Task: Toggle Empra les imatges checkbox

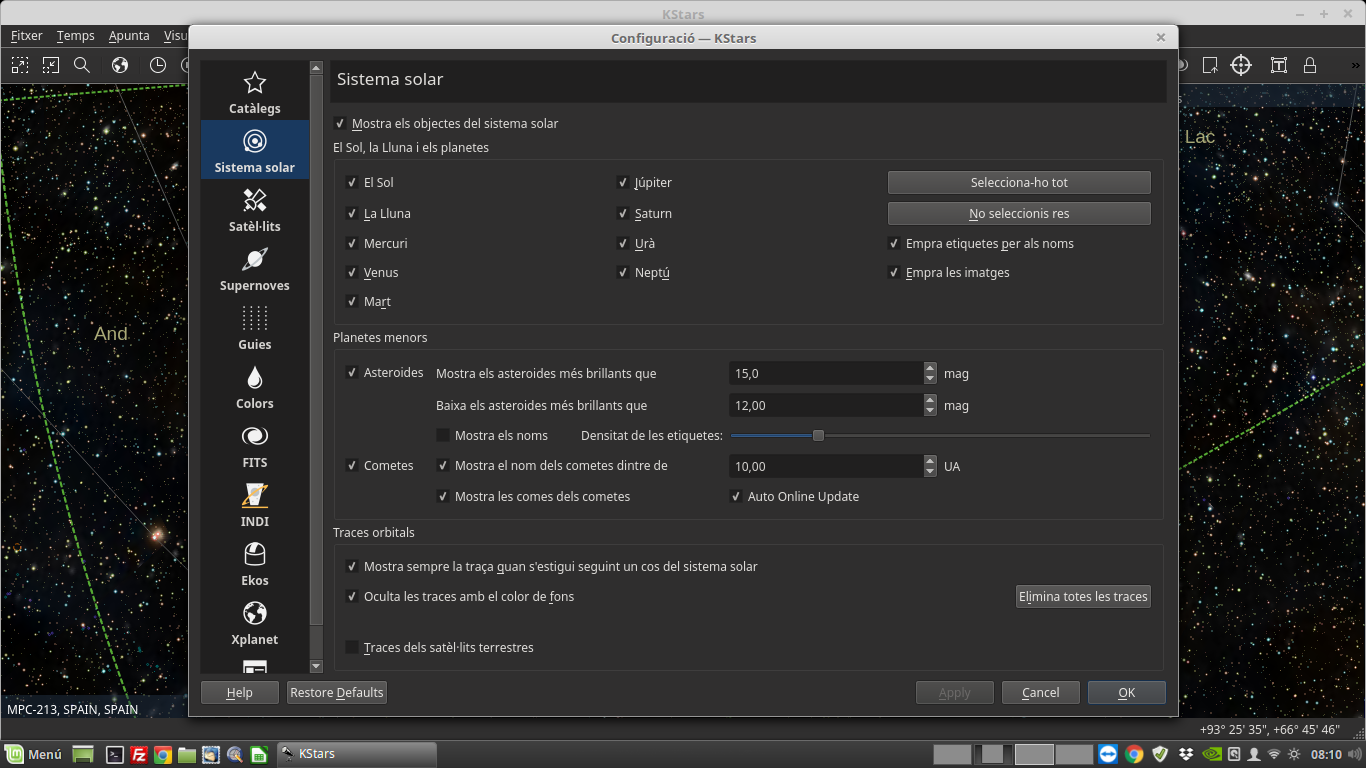Action: [949, 273]
